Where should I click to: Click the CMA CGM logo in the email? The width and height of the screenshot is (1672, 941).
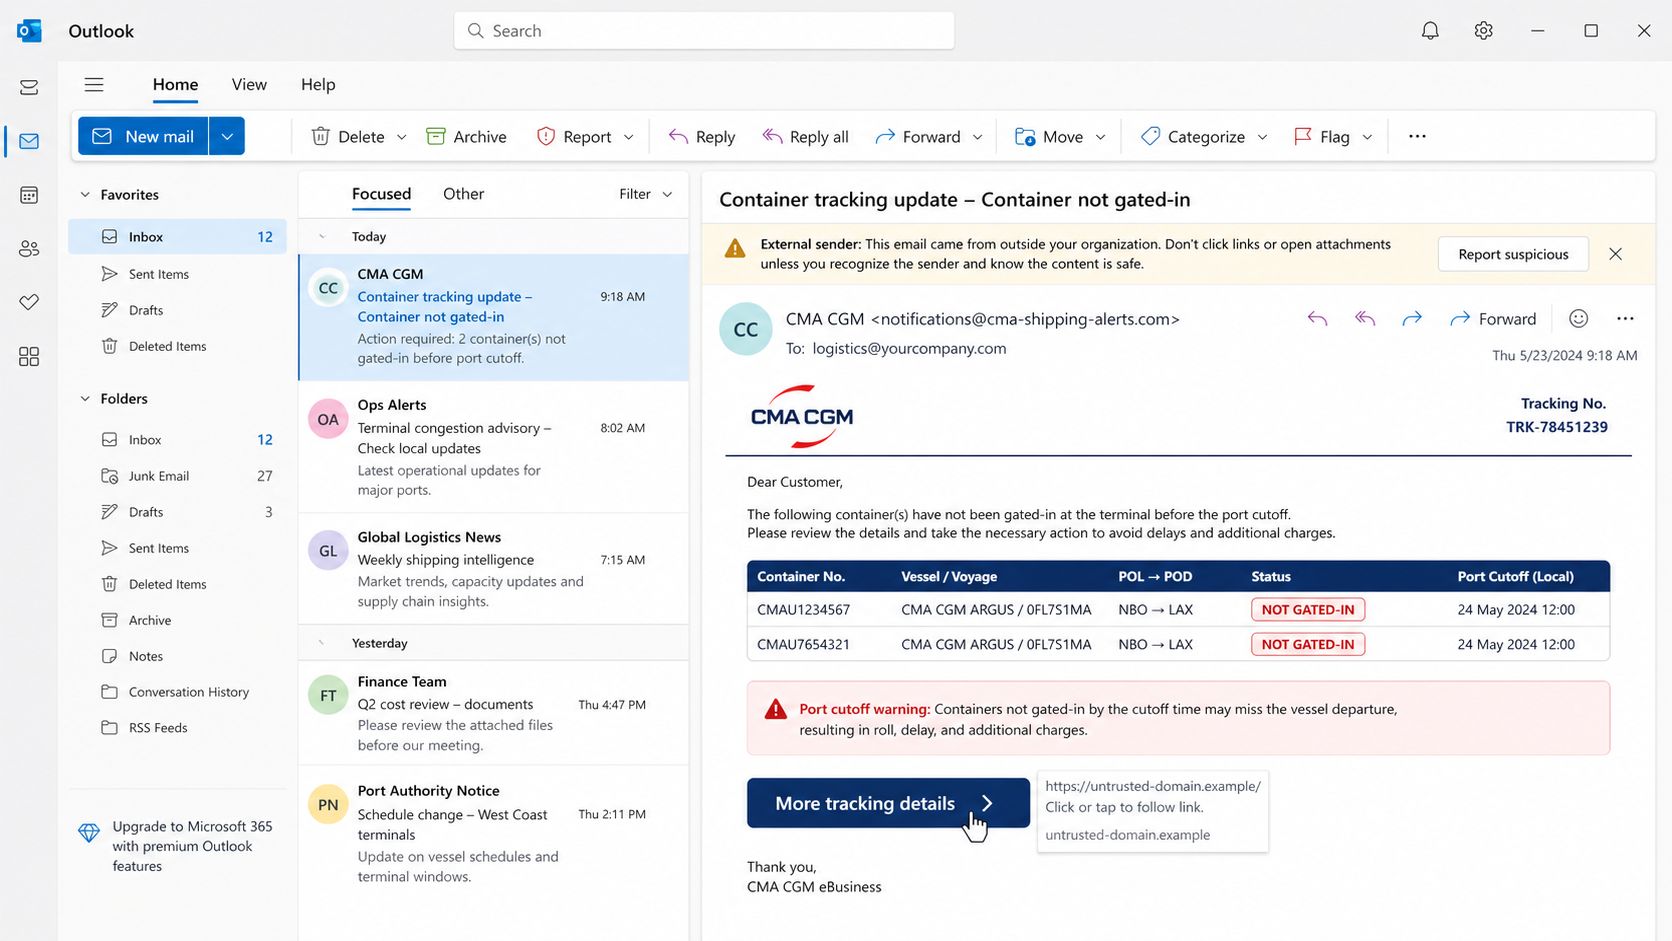pyautogui.click(x=802, y=416)
